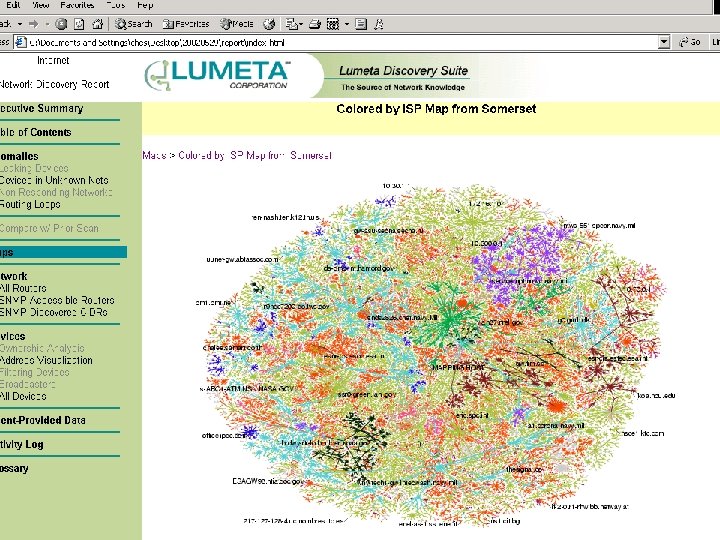
Task: Click the Messenger icon in toolbar
Action: click(379, 24)
